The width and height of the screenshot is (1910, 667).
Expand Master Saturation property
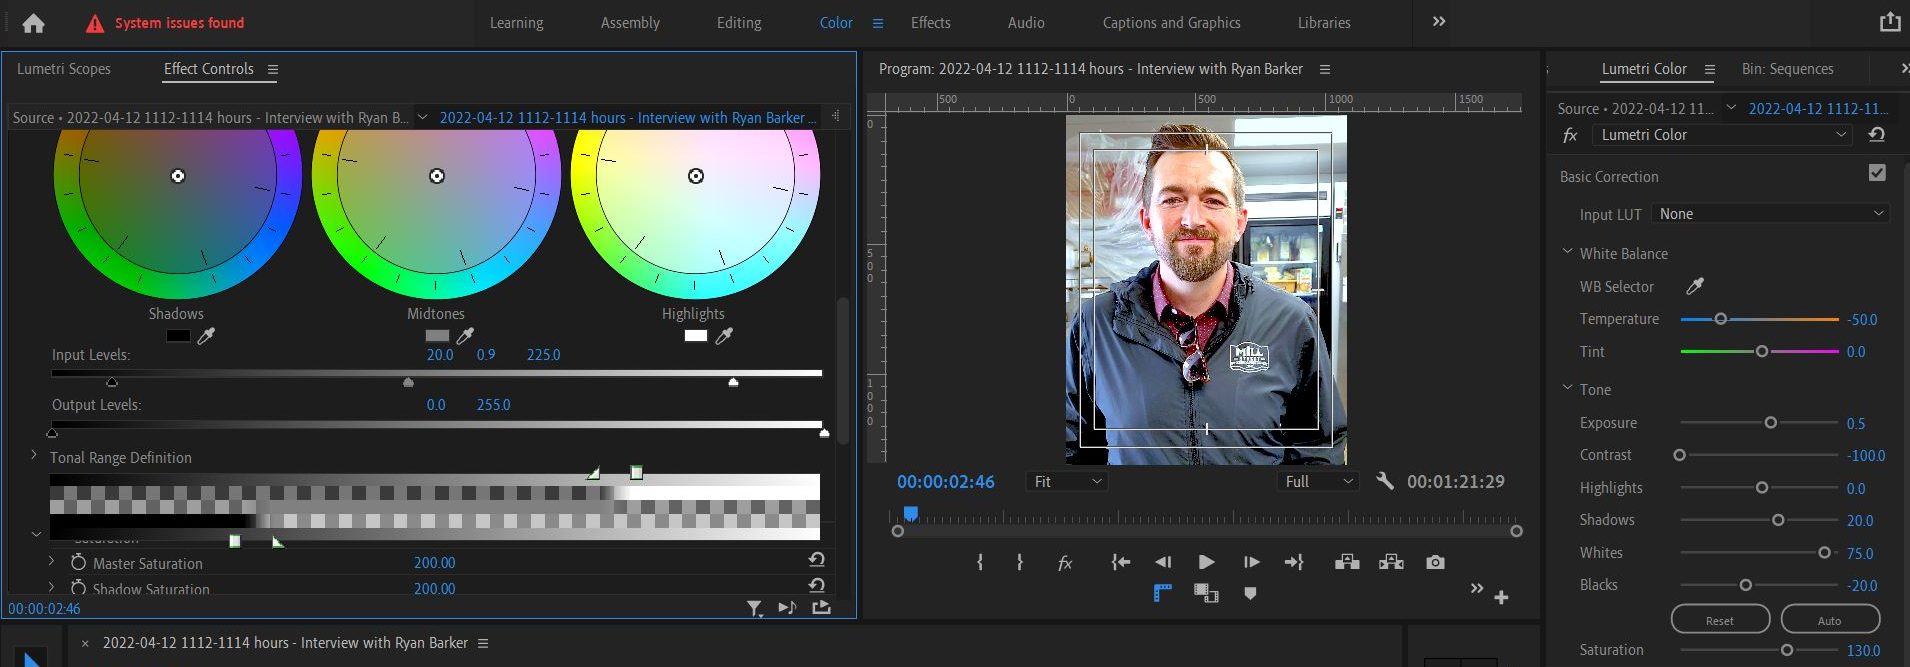51,561
